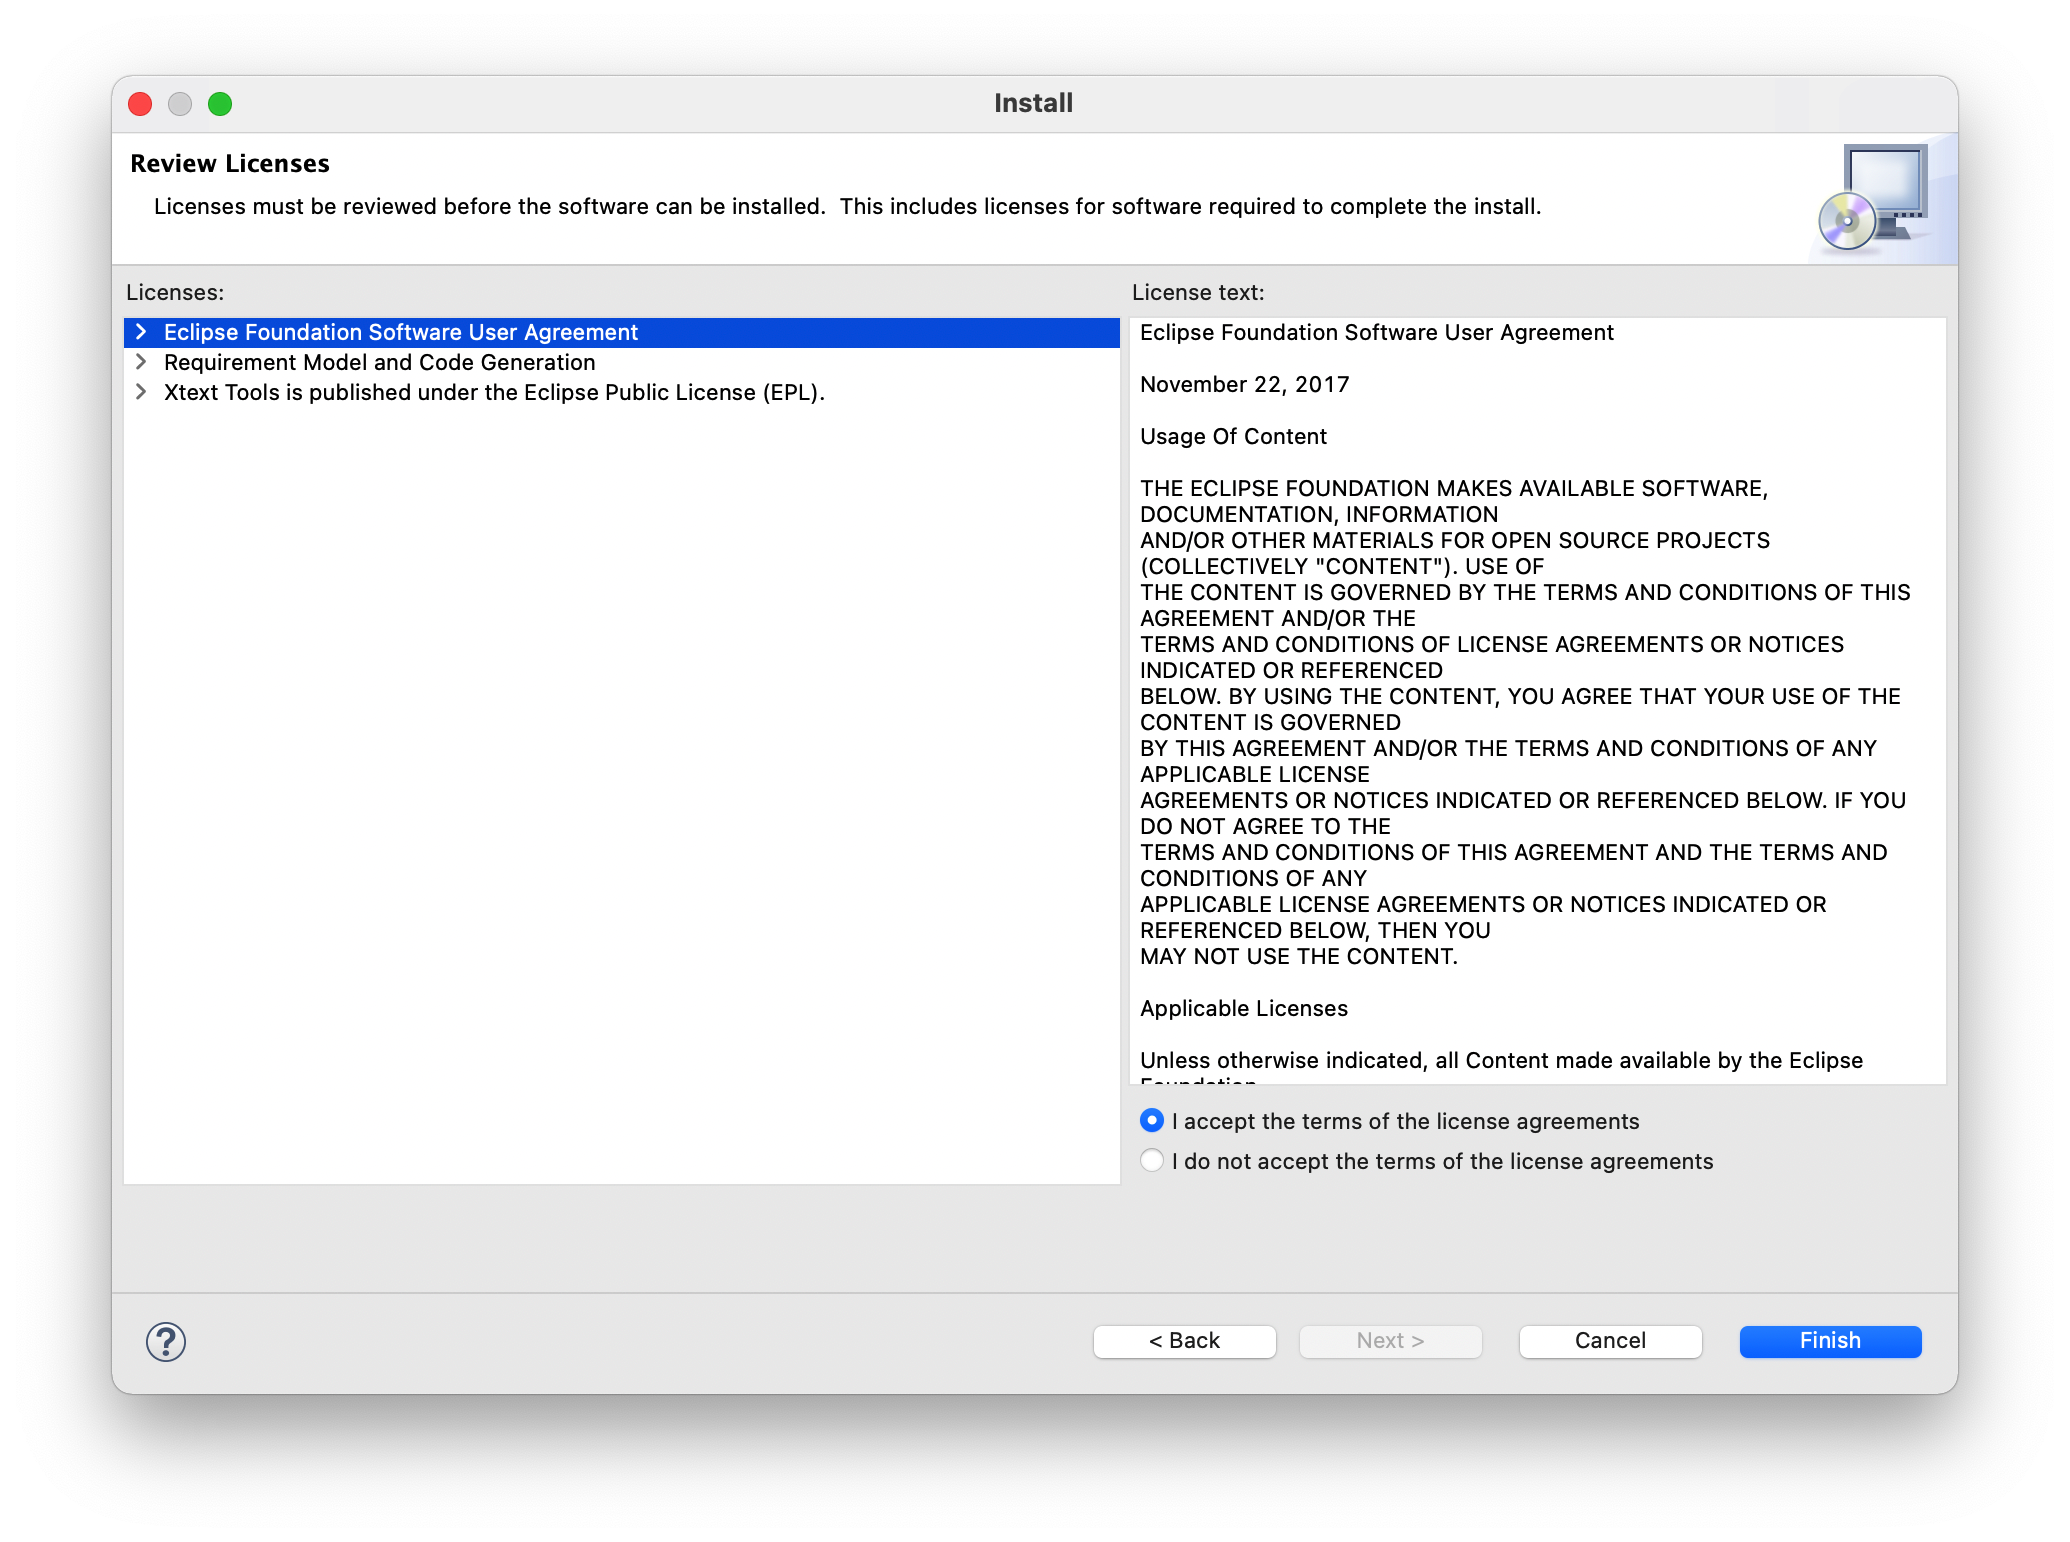Click the Finish button blue icon
Viewport: 2070px width, 1542px height.
click(x=1827, y=1338)
